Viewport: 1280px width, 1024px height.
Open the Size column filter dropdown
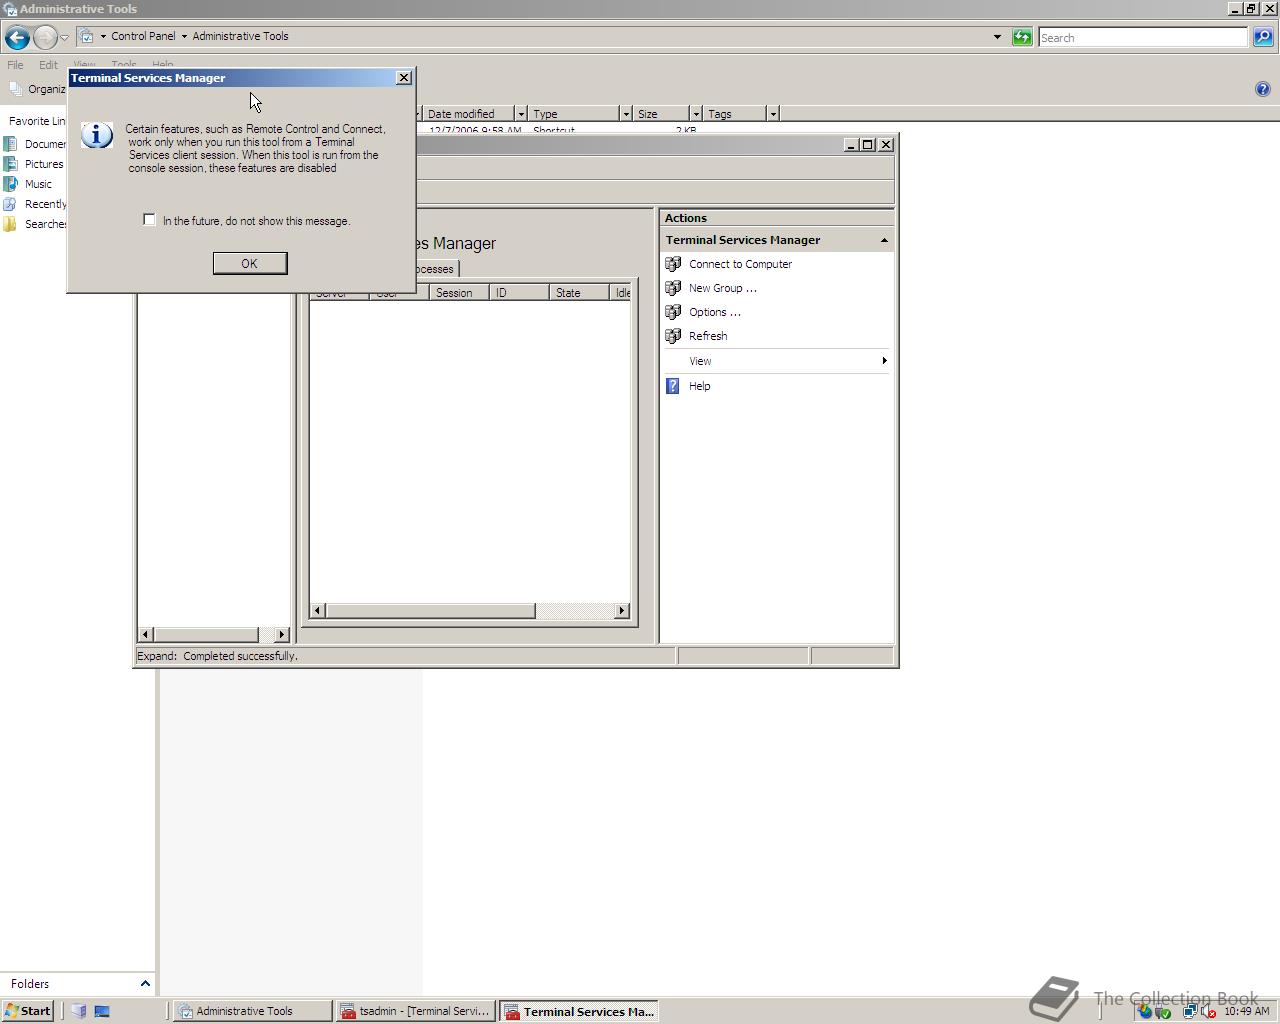[x=696, y=114]
